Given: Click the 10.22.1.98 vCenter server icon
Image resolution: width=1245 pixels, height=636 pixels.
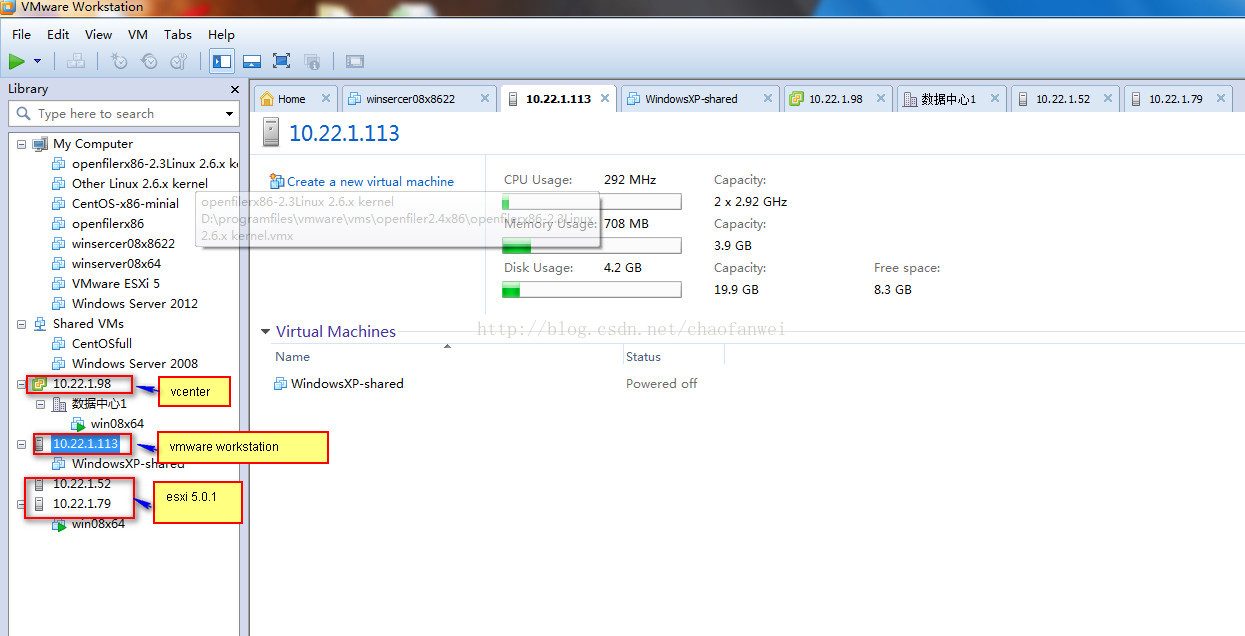Looking at the screenshot, I should tap(40, 384).
